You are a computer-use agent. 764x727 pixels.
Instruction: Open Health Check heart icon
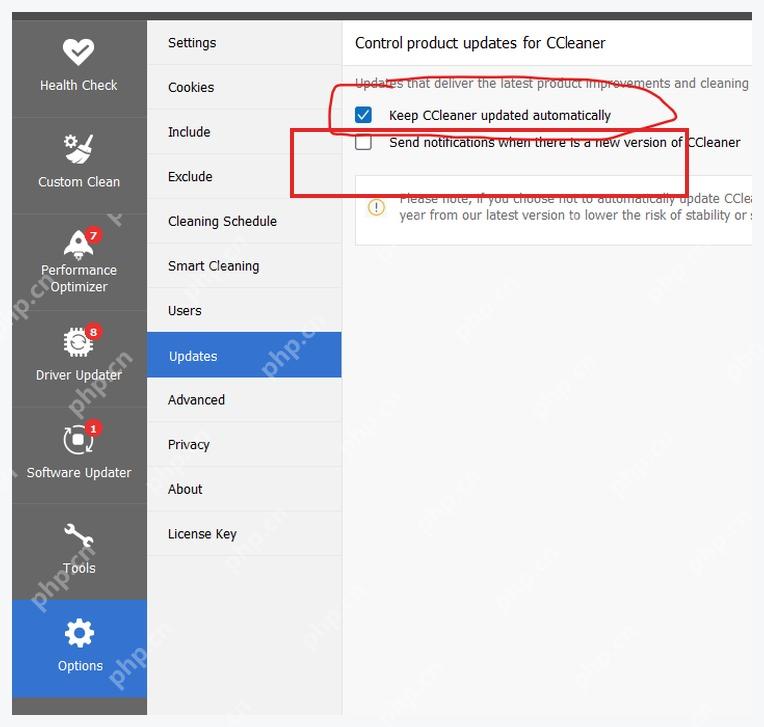[78, 52]
